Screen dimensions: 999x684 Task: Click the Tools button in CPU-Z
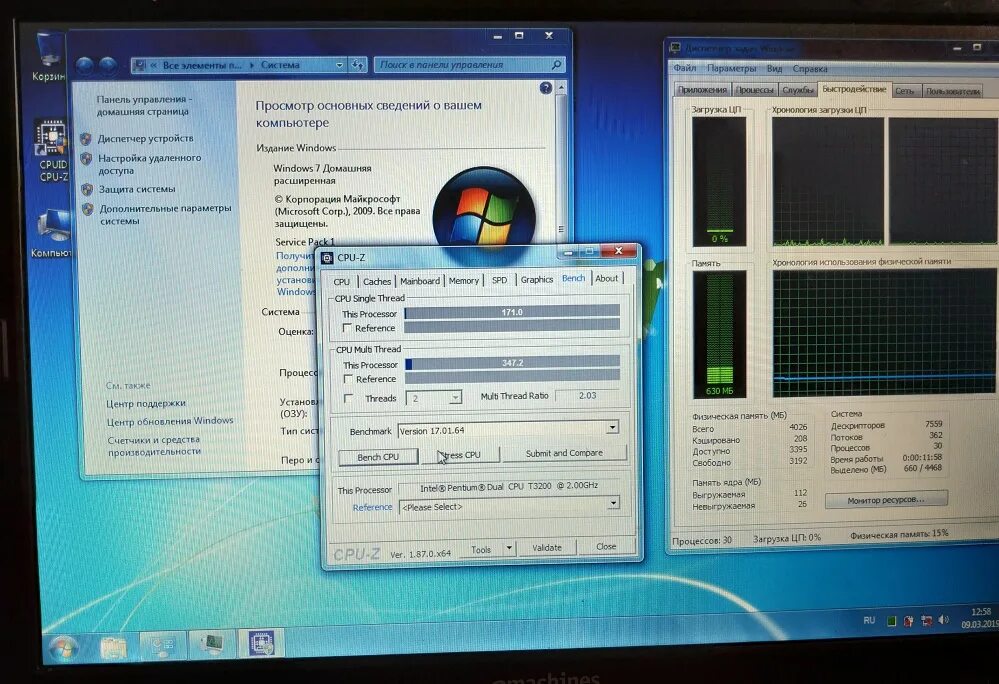[x=481, y=549]
